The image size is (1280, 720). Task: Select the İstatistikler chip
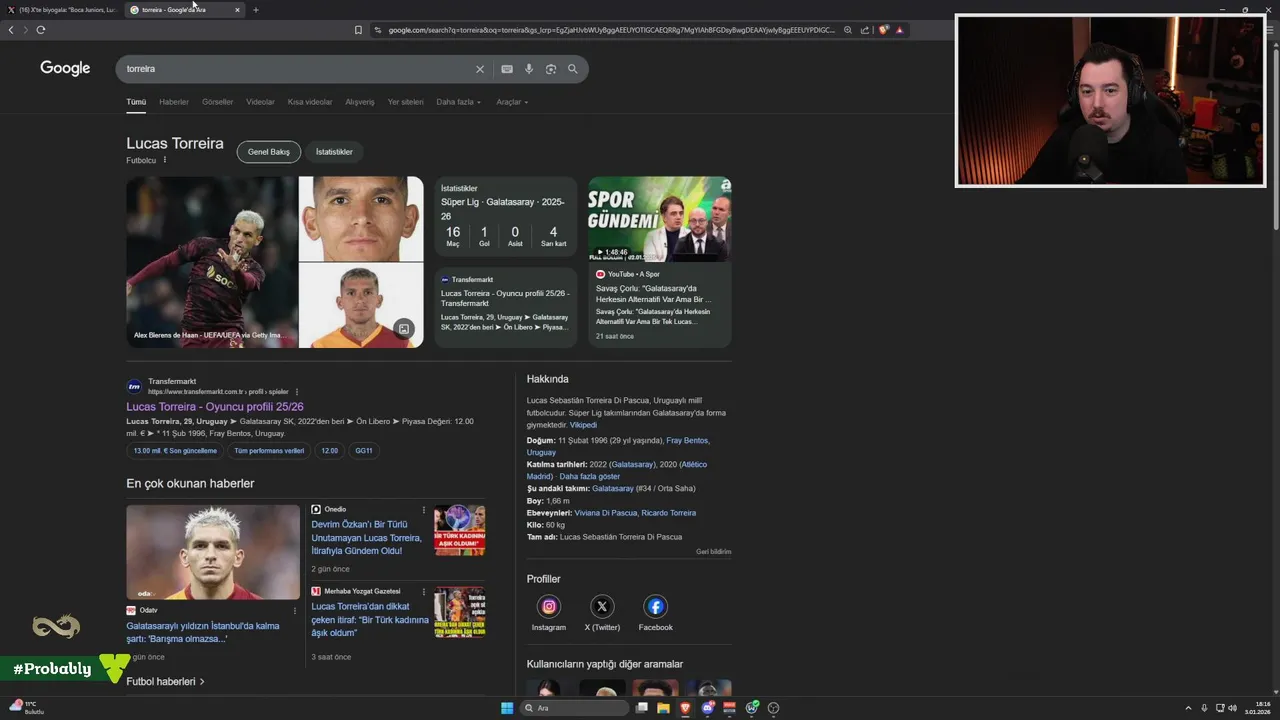tap(334, 152)
